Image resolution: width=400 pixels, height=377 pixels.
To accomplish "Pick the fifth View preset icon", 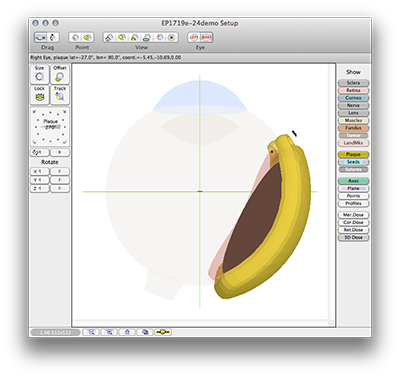I will [x=160, y=37].
